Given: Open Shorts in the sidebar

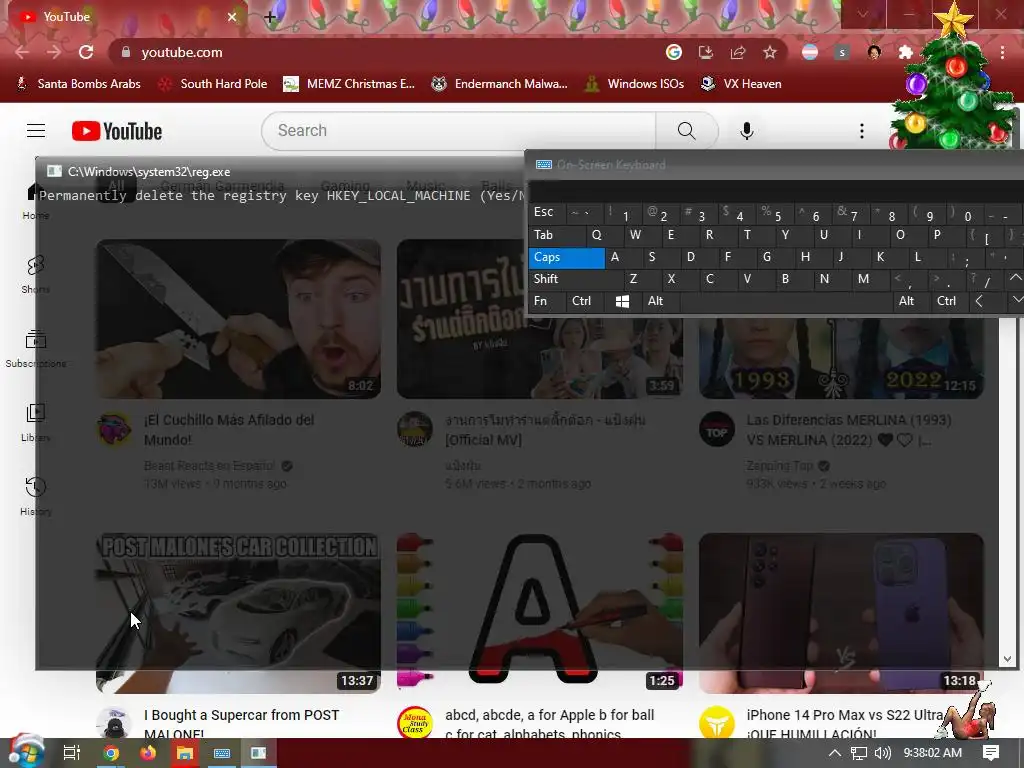Looking at the screenshot, I should point(35,274).
